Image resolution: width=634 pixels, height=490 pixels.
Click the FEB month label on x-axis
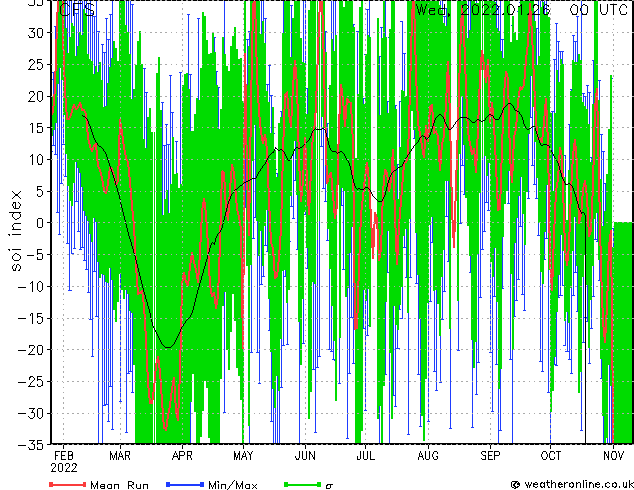tap(63, 456)
